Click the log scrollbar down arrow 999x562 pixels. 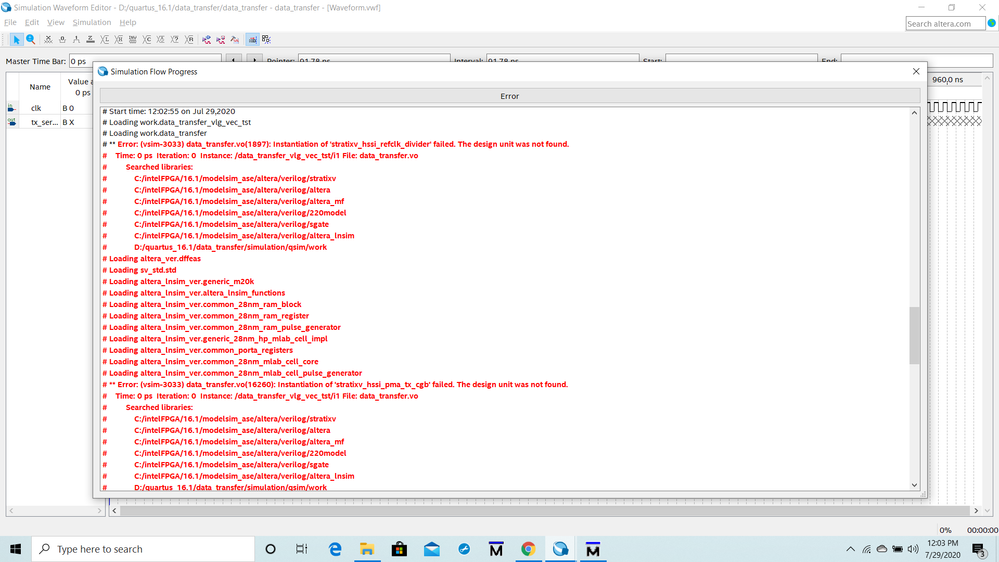click(x=914, y=485)
